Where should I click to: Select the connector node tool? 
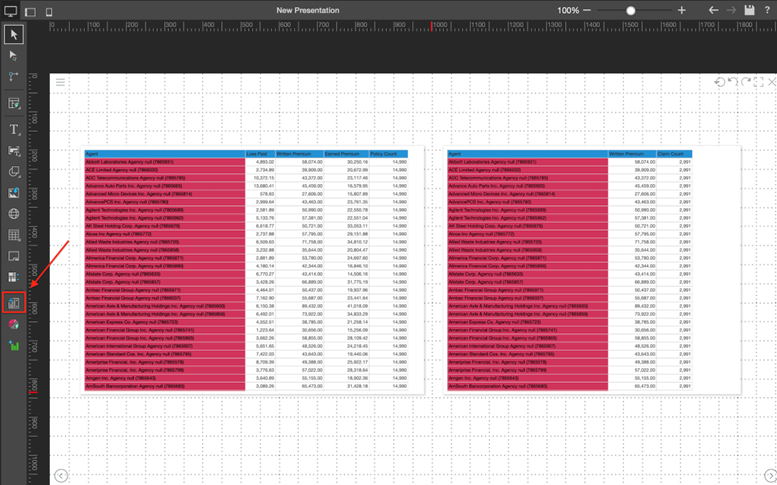13,76
